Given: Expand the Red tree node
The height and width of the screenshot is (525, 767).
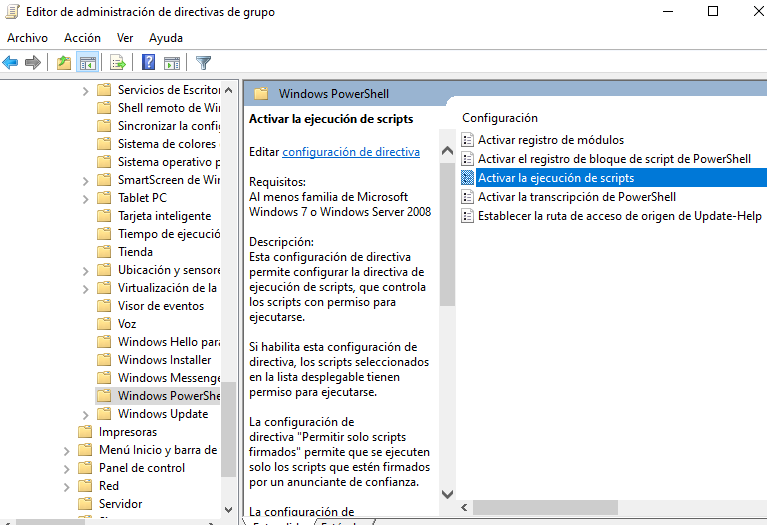Looking at the screenshot, I should 67,487.
